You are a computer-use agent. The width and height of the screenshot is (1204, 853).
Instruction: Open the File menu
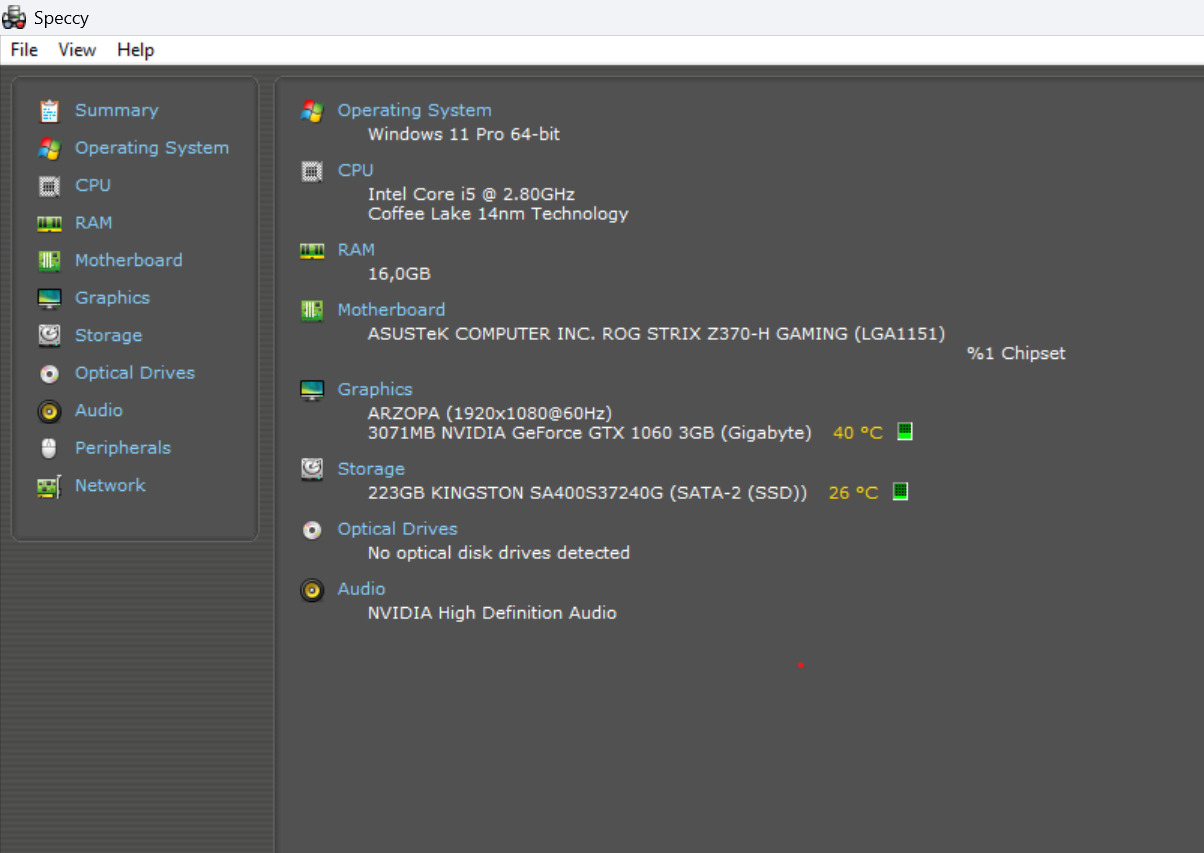coord(24,50)
